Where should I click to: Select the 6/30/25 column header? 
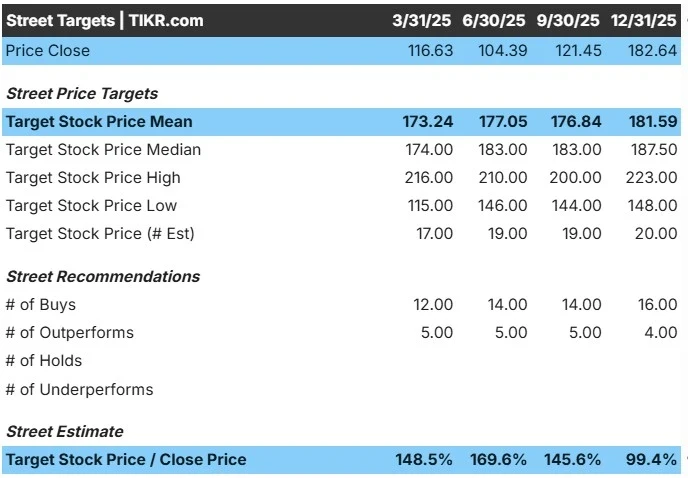point(494,21)
